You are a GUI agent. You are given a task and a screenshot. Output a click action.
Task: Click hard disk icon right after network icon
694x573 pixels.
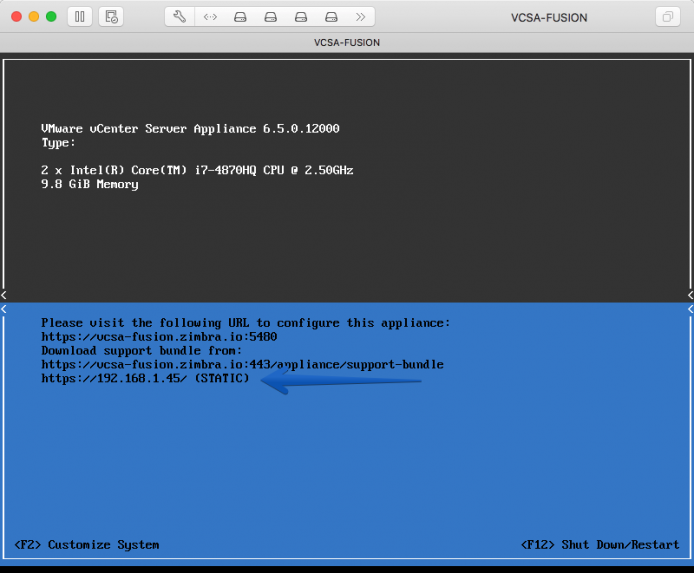(x=240, y=17)
